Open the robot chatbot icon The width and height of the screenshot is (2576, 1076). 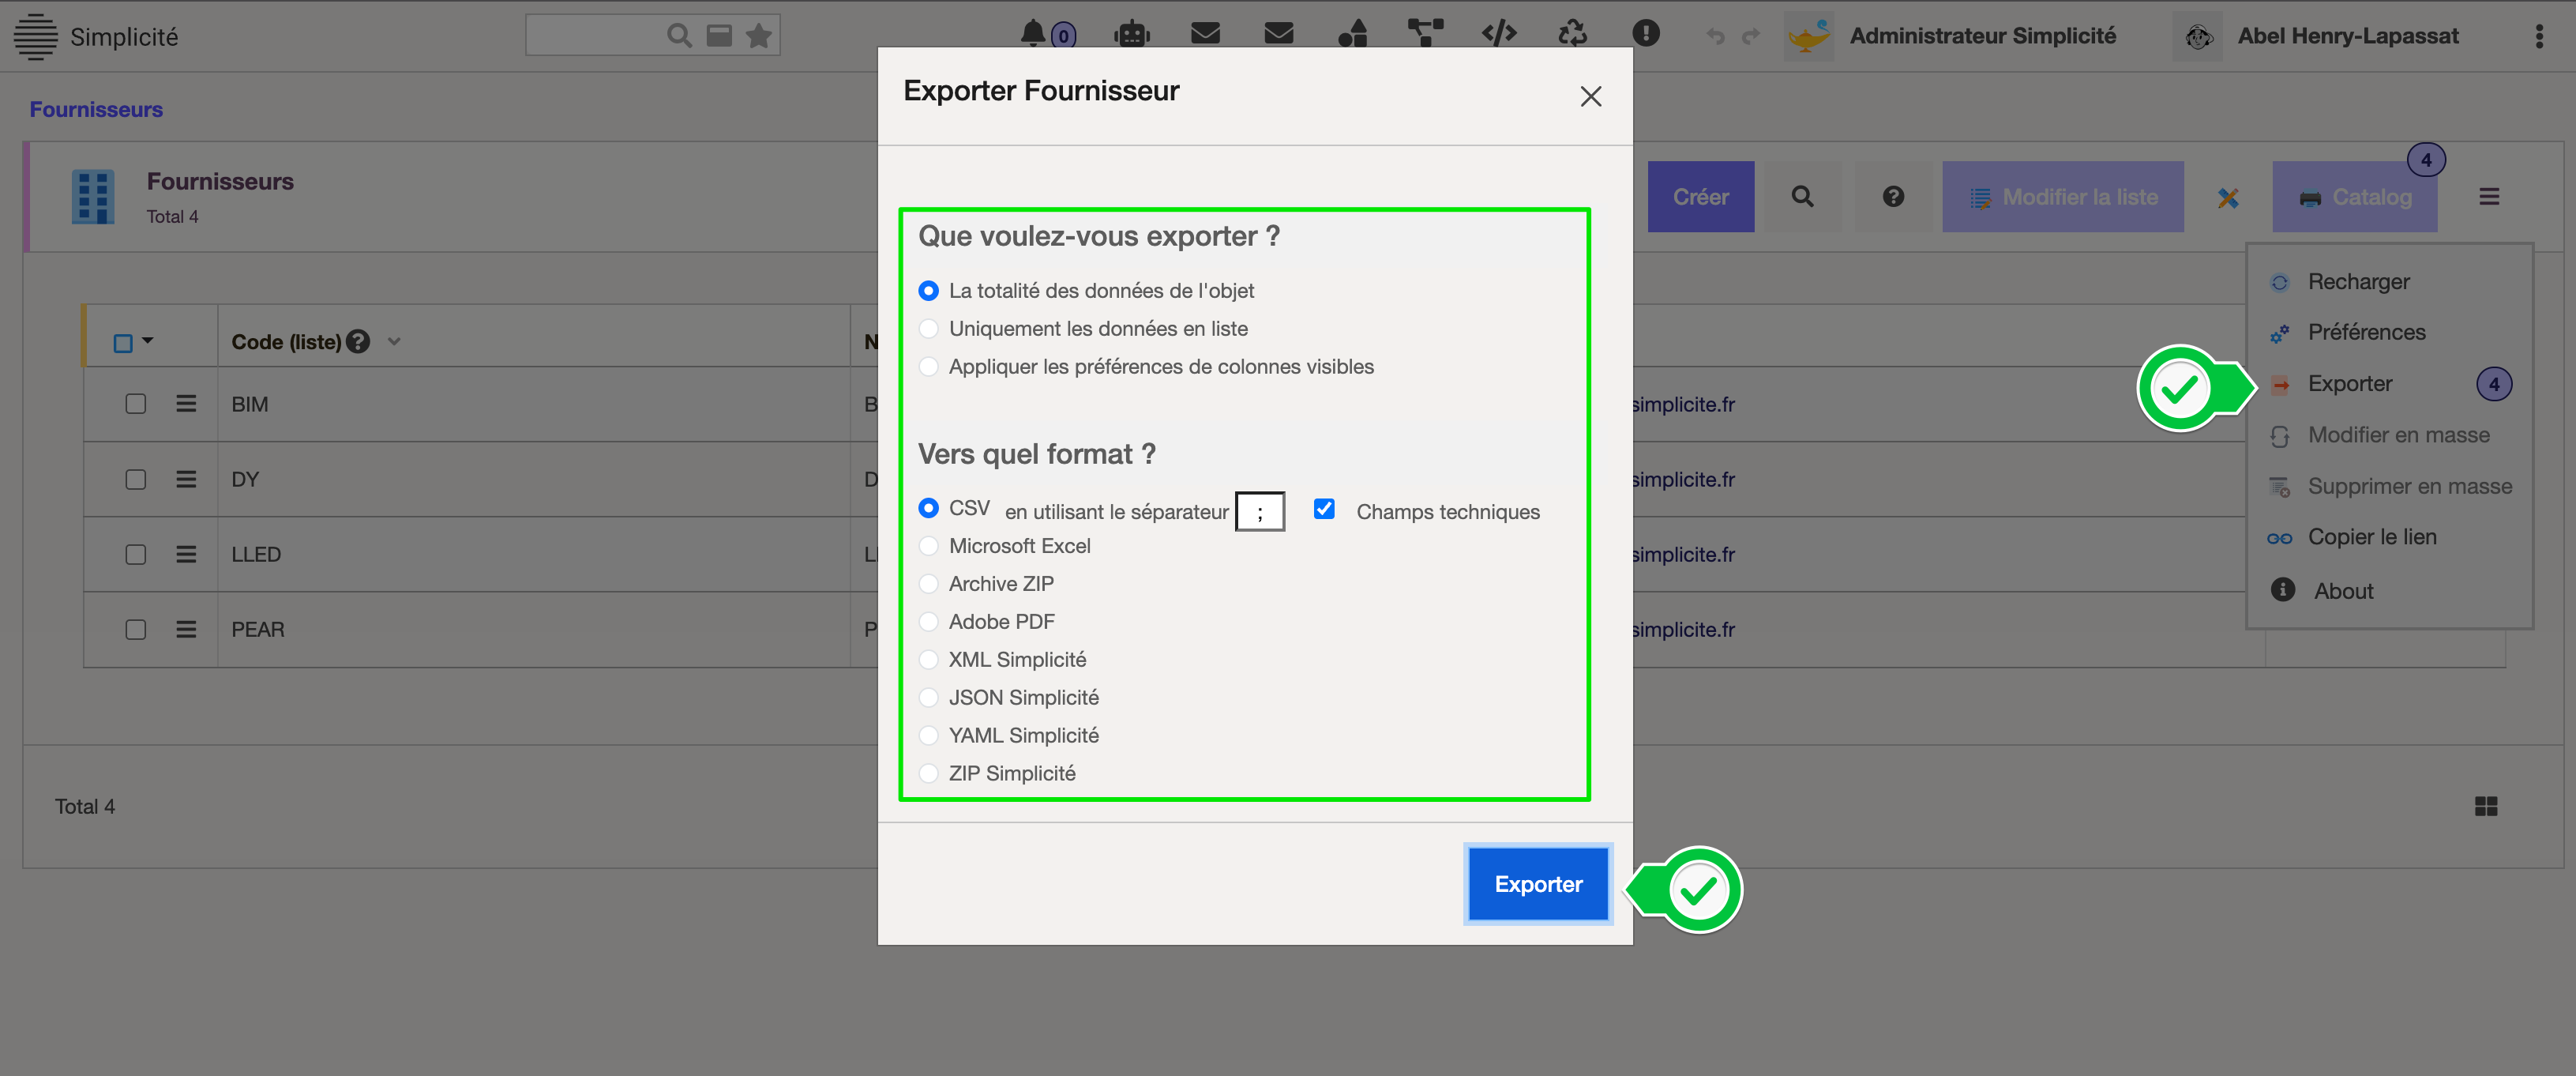1131,34
